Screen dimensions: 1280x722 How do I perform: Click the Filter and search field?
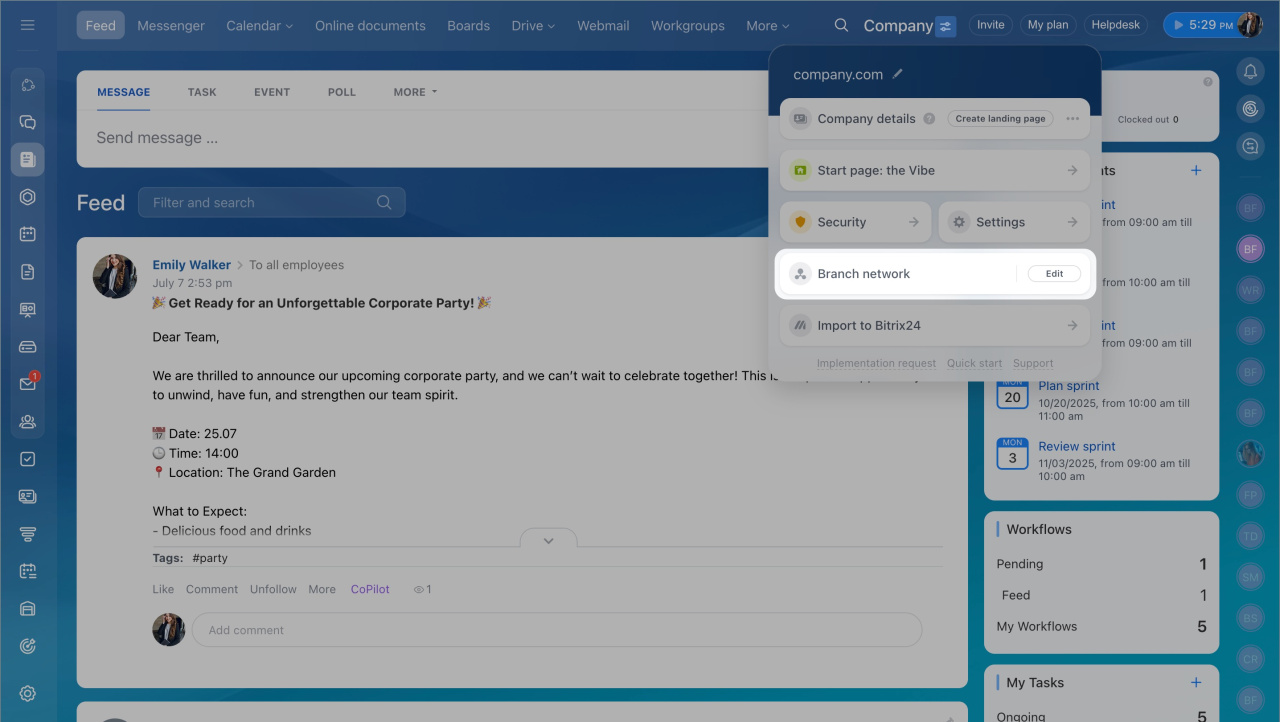[x=260, y=203]
